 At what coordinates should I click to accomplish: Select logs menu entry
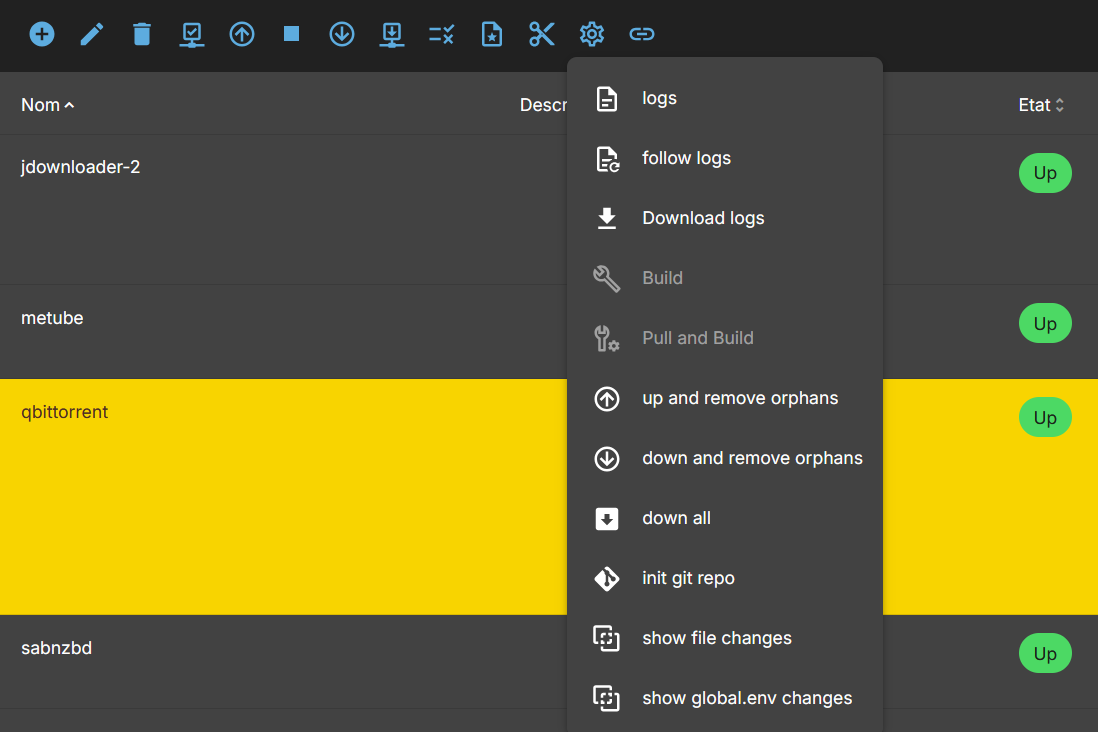pos(725,98)
